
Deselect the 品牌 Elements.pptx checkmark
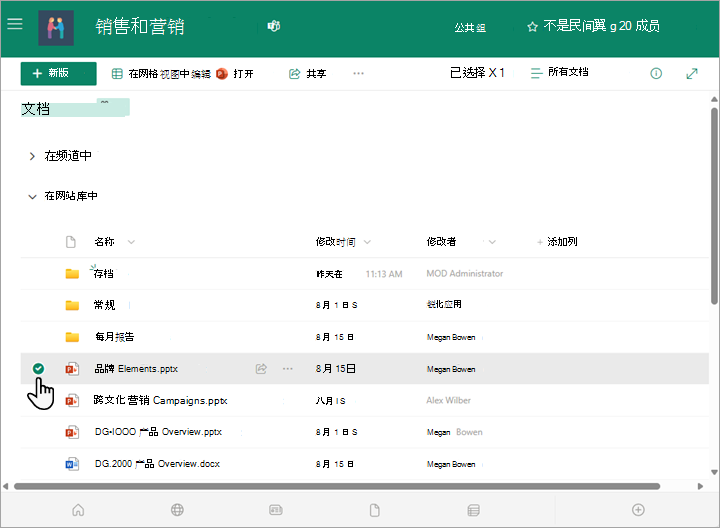click(39, 368)
